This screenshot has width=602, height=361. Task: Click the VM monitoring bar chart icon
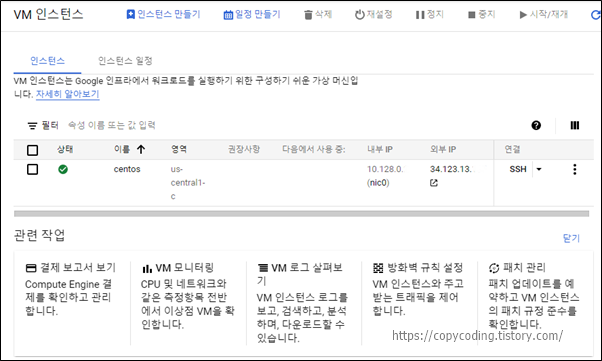147,268
